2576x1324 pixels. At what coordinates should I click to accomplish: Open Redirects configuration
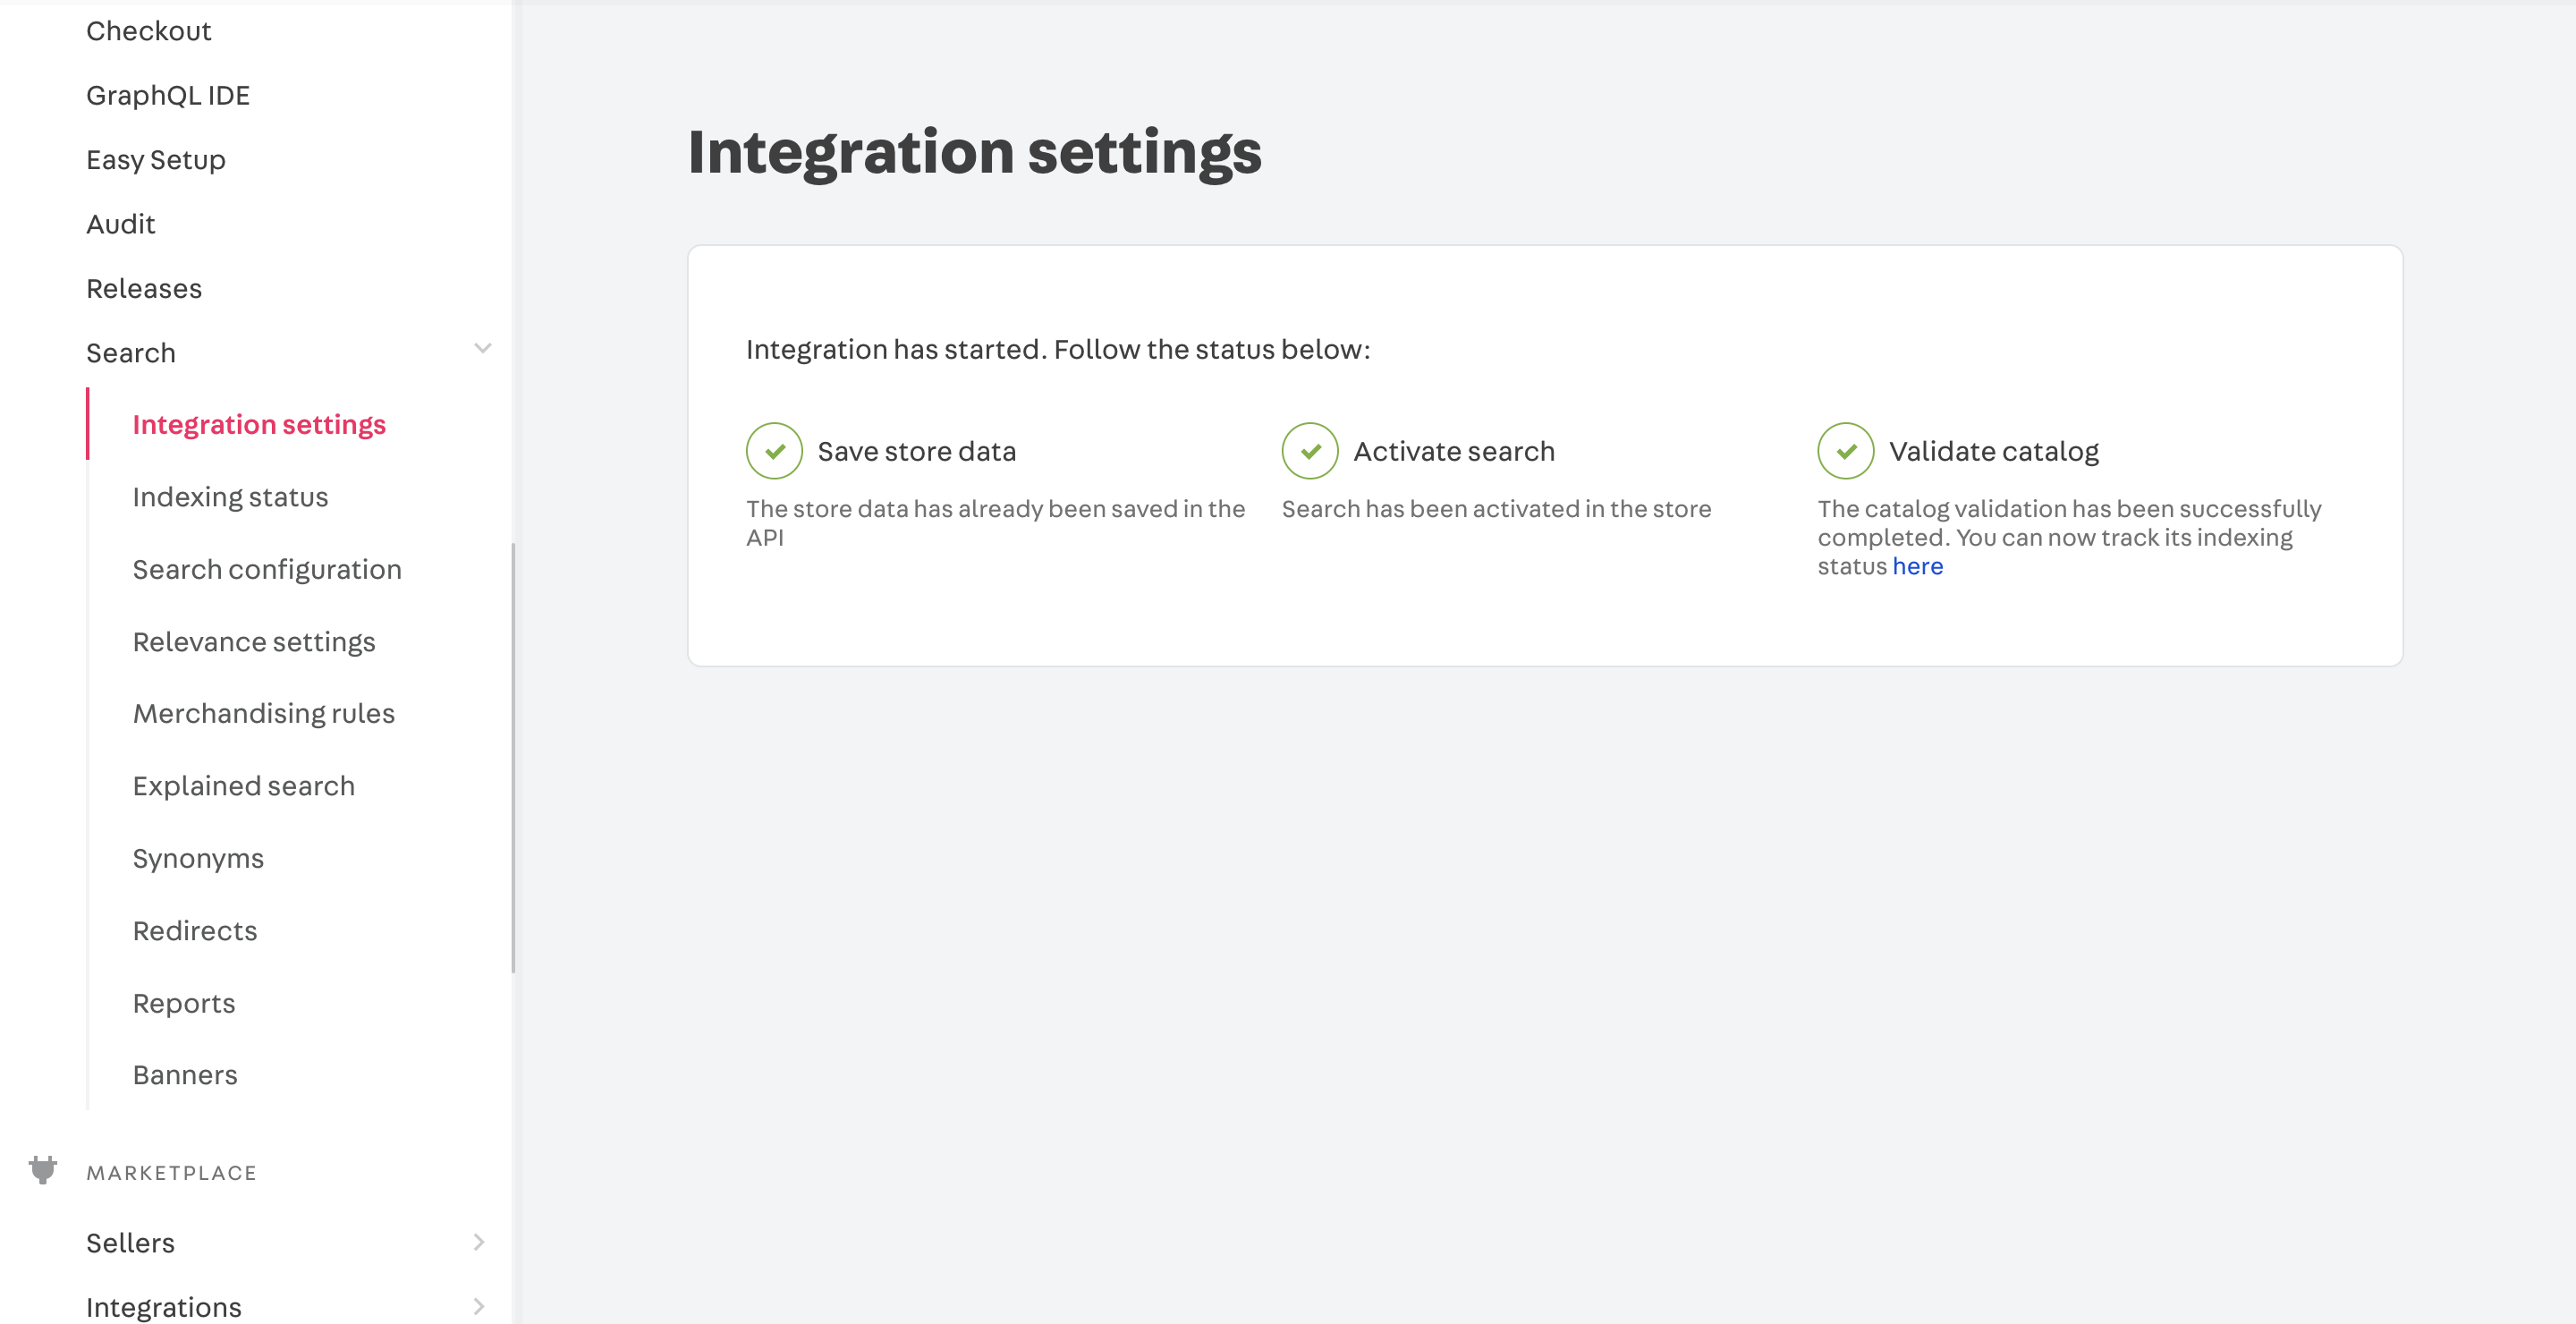194,930
